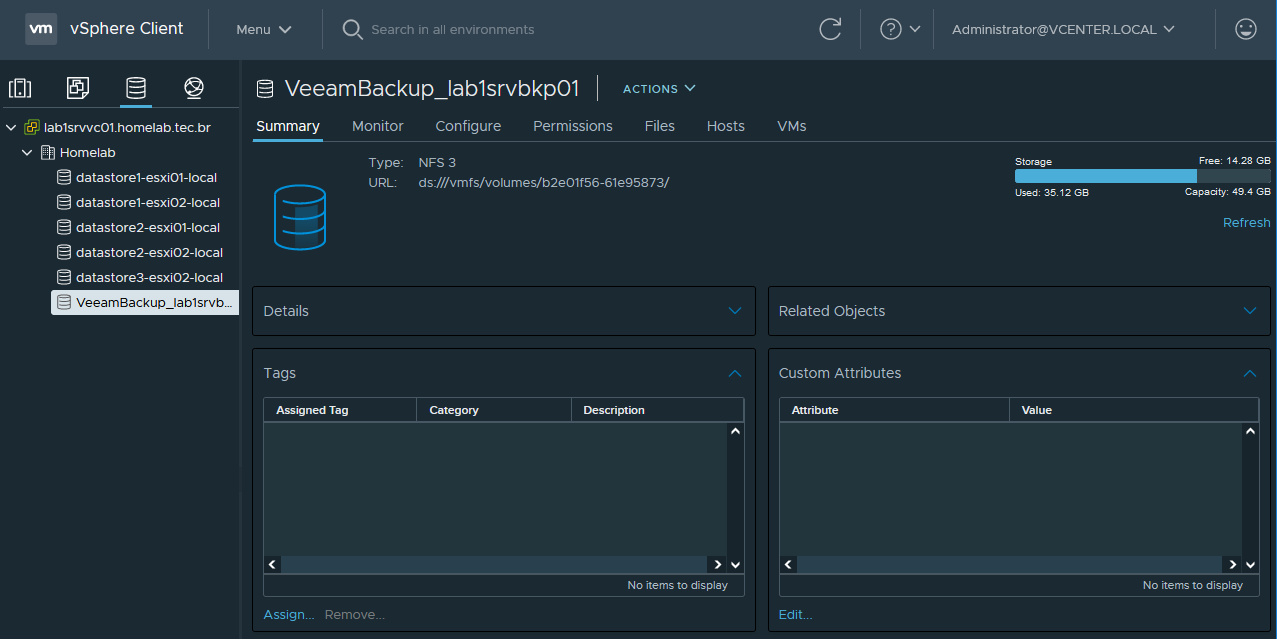
Task: Click the datastore icon next to page title
Action: (265, 89)
